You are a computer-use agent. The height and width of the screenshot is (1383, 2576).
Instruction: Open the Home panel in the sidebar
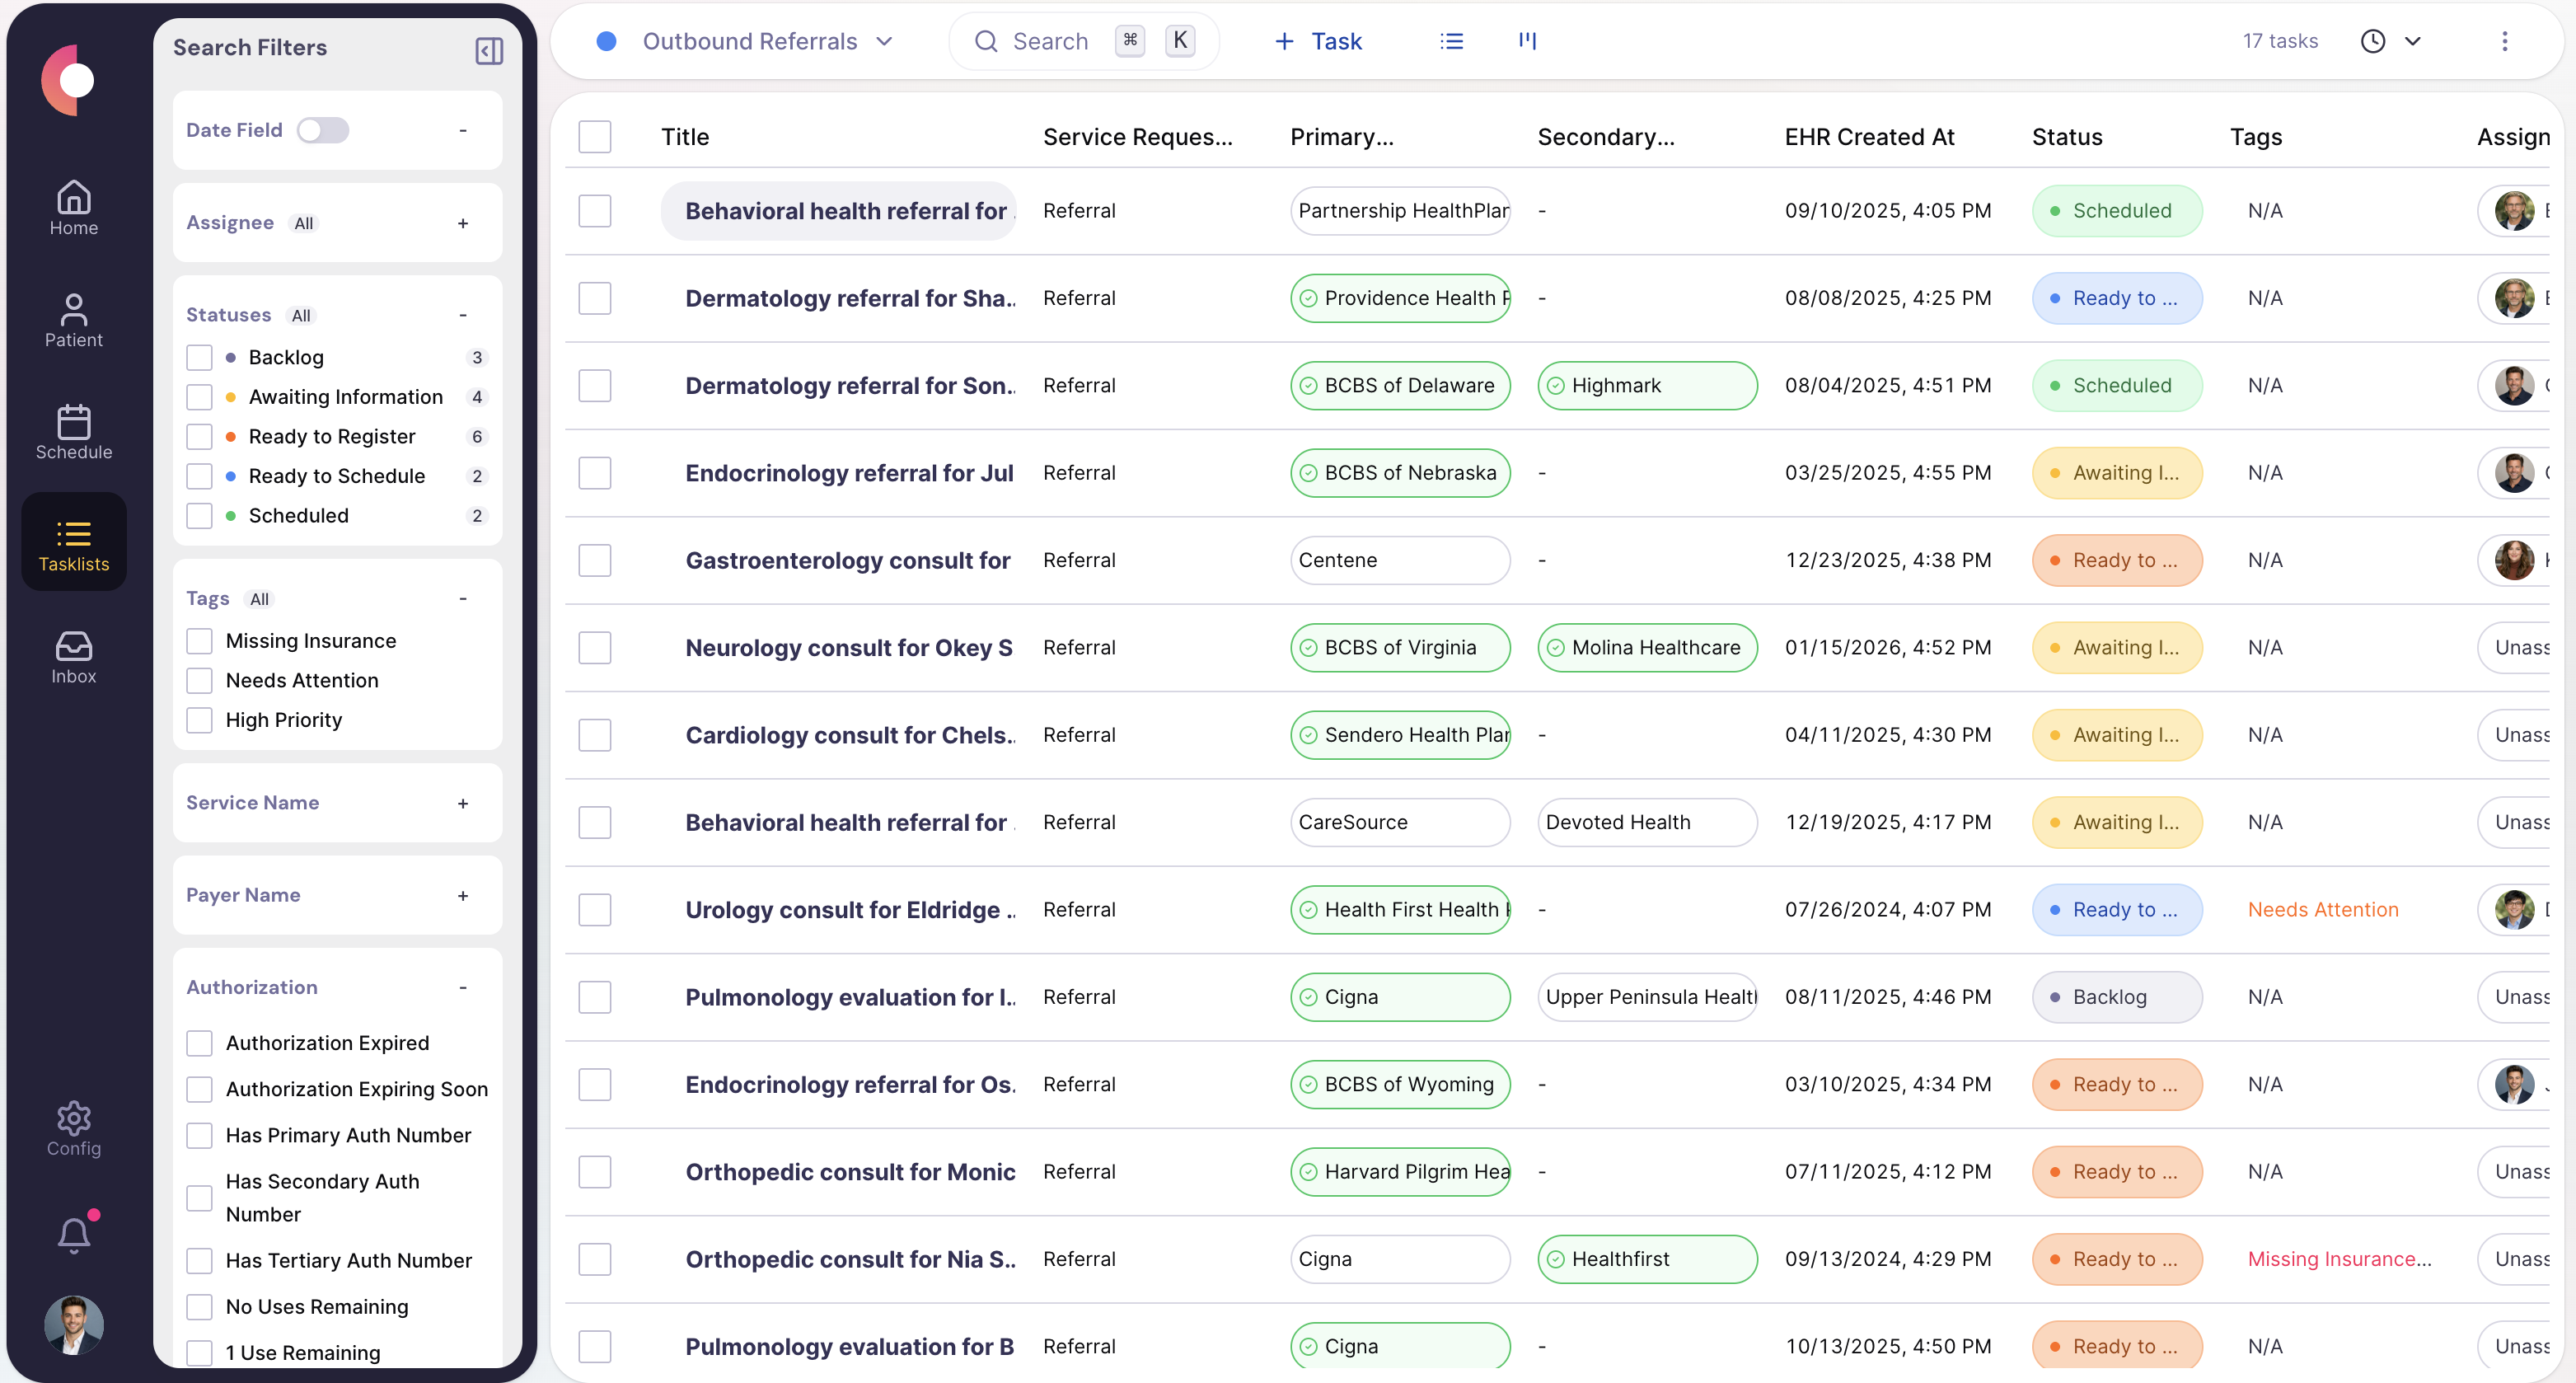(x=73, y=207)
